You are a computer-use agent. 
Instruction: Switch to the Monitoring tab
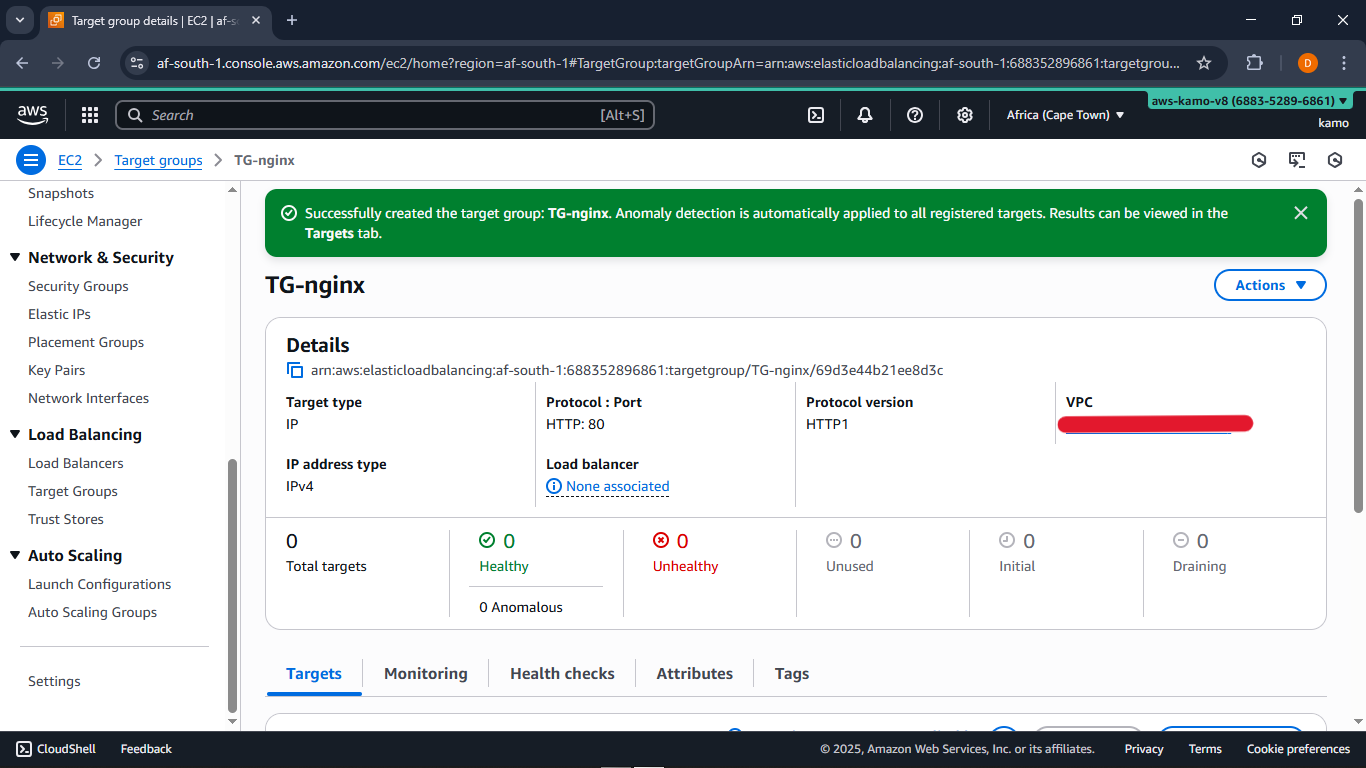(425, 674)
